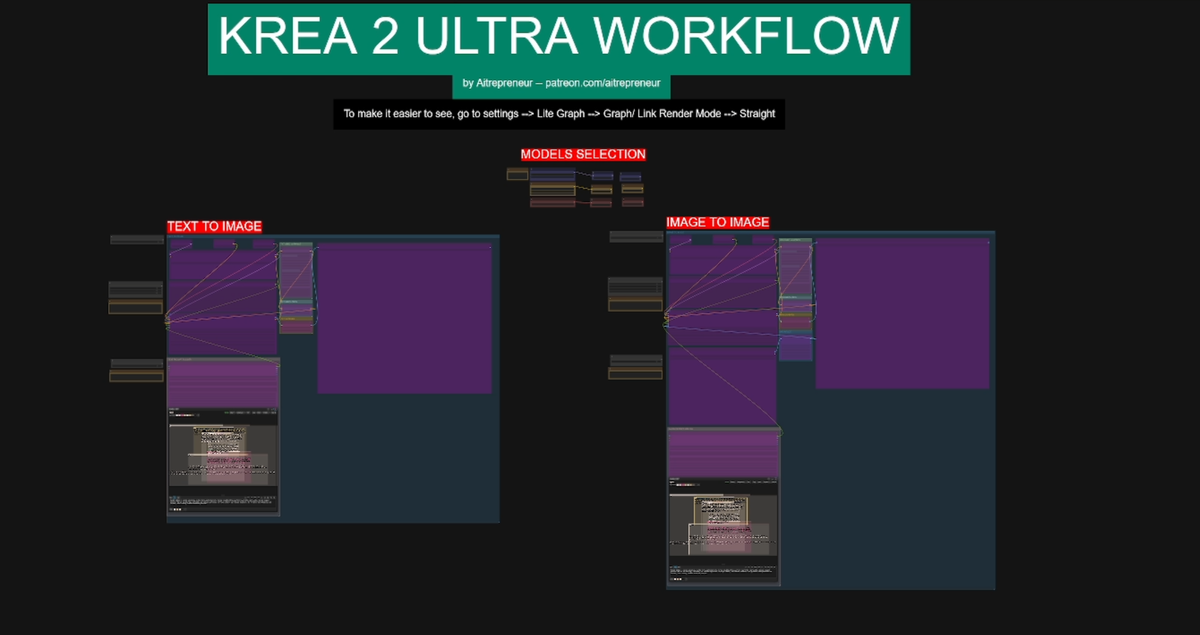This screenshot has height=635, width=1200.
Task: Select the TEXT TO IMAGE label
Action: pos(214,227)
